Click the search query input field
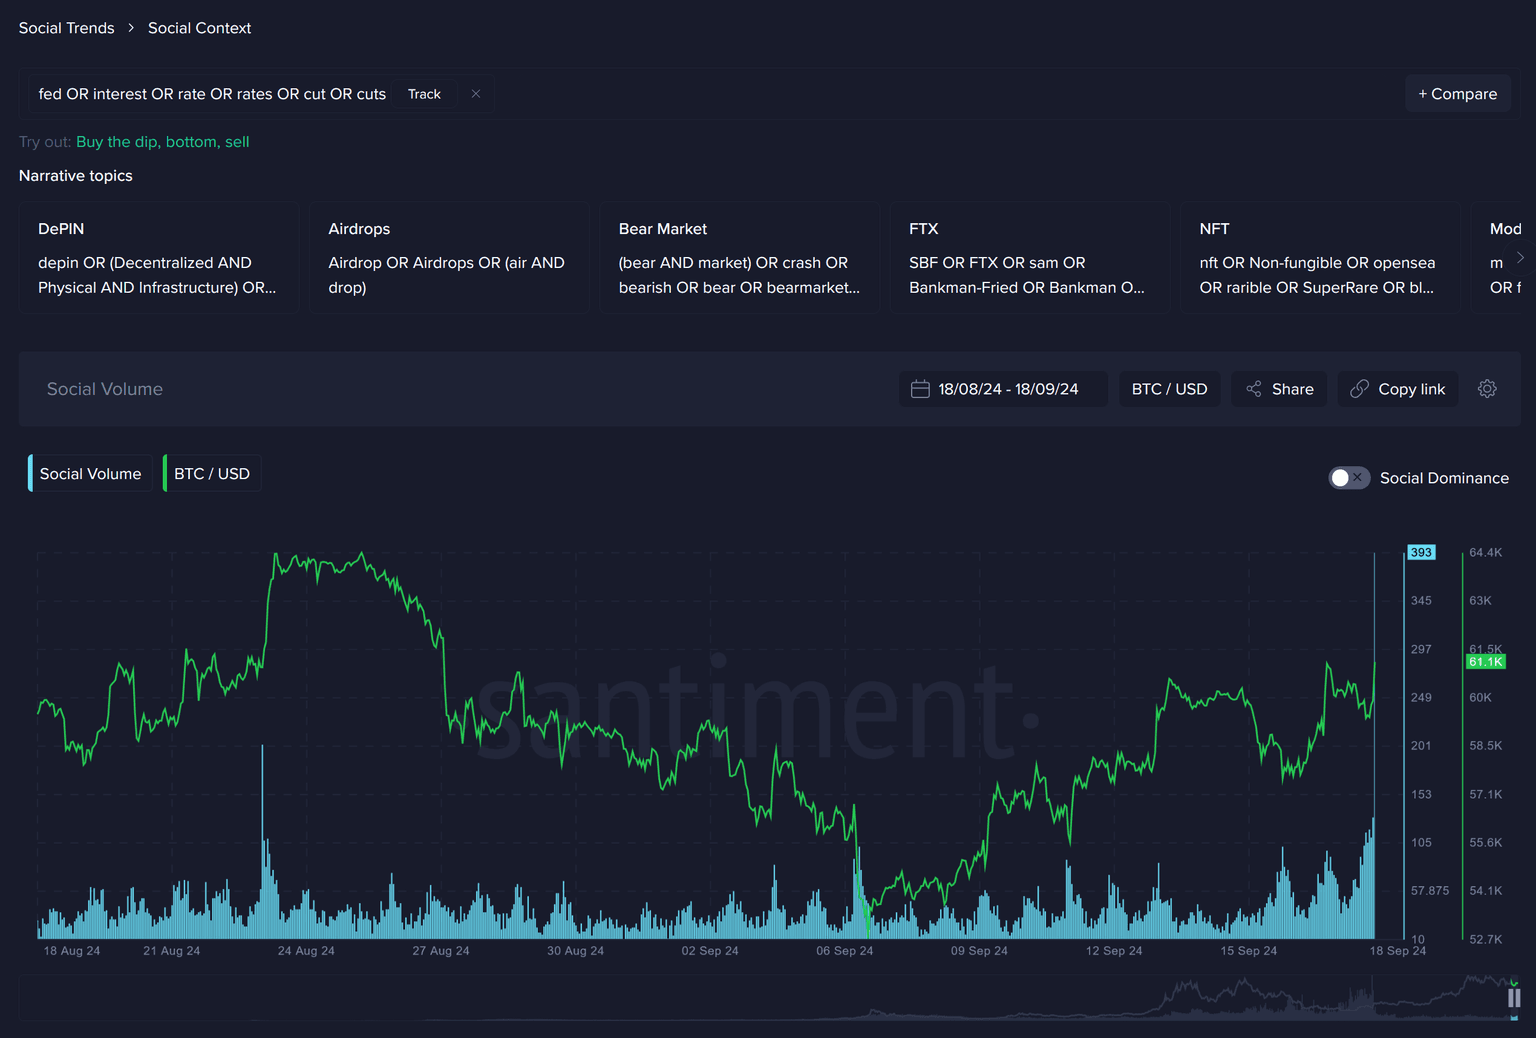The height and width of the screenshot is (1038, 1536). click(x=212, y=94)
